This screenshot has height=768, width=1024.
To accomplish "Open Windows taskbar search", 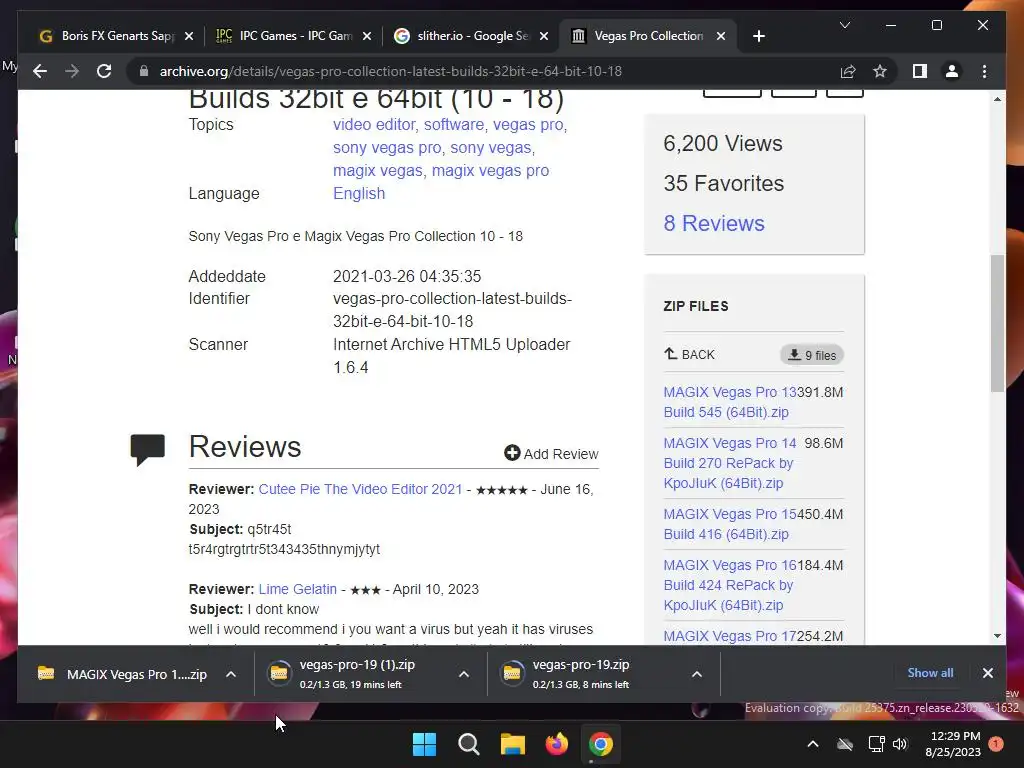I will [x=468, y=744].
